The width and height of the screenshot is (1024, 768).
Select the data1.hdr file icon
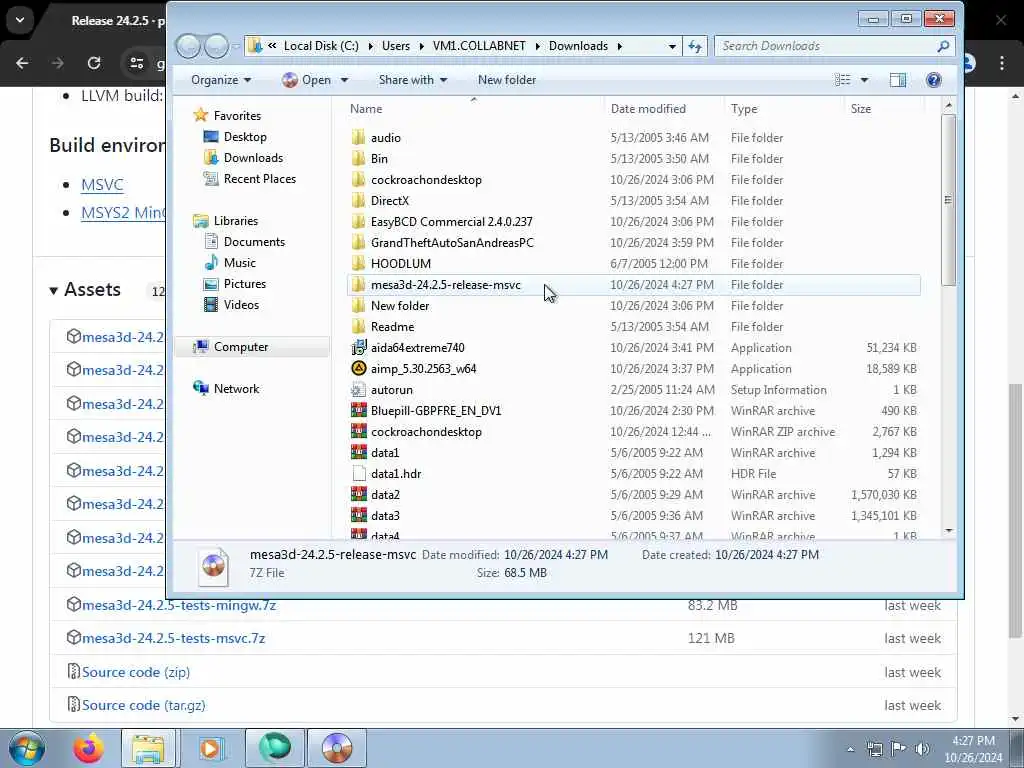pyautogui.click(x=359, y=473)
